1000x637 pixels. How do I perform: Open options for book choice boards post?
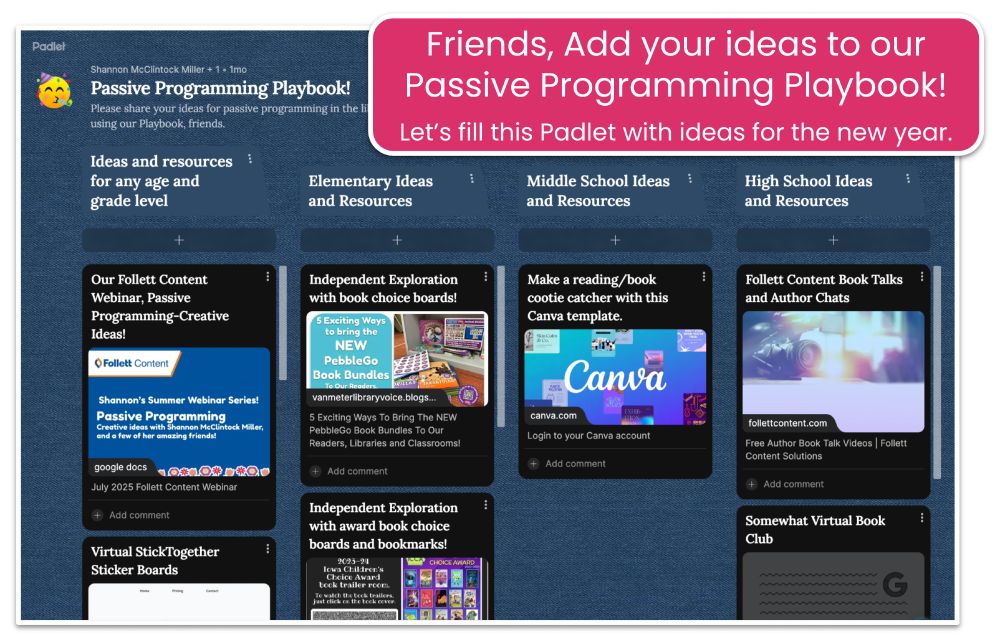[486, 277]
